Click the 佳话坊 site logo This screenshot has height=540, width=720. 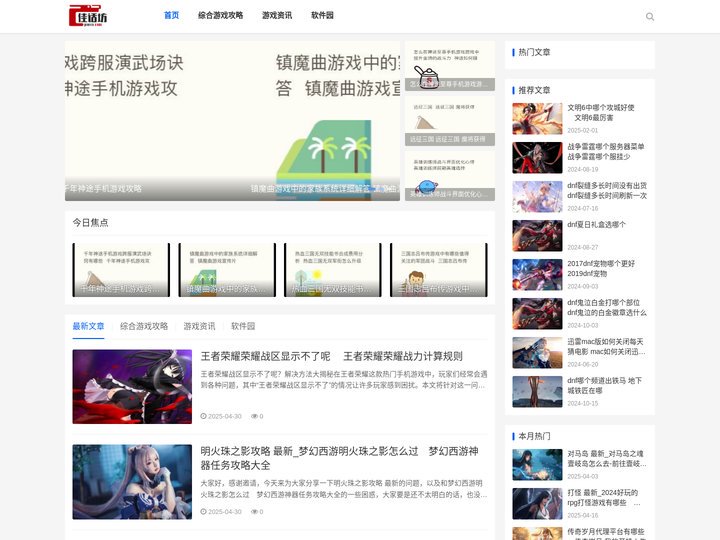pos(88,16)
